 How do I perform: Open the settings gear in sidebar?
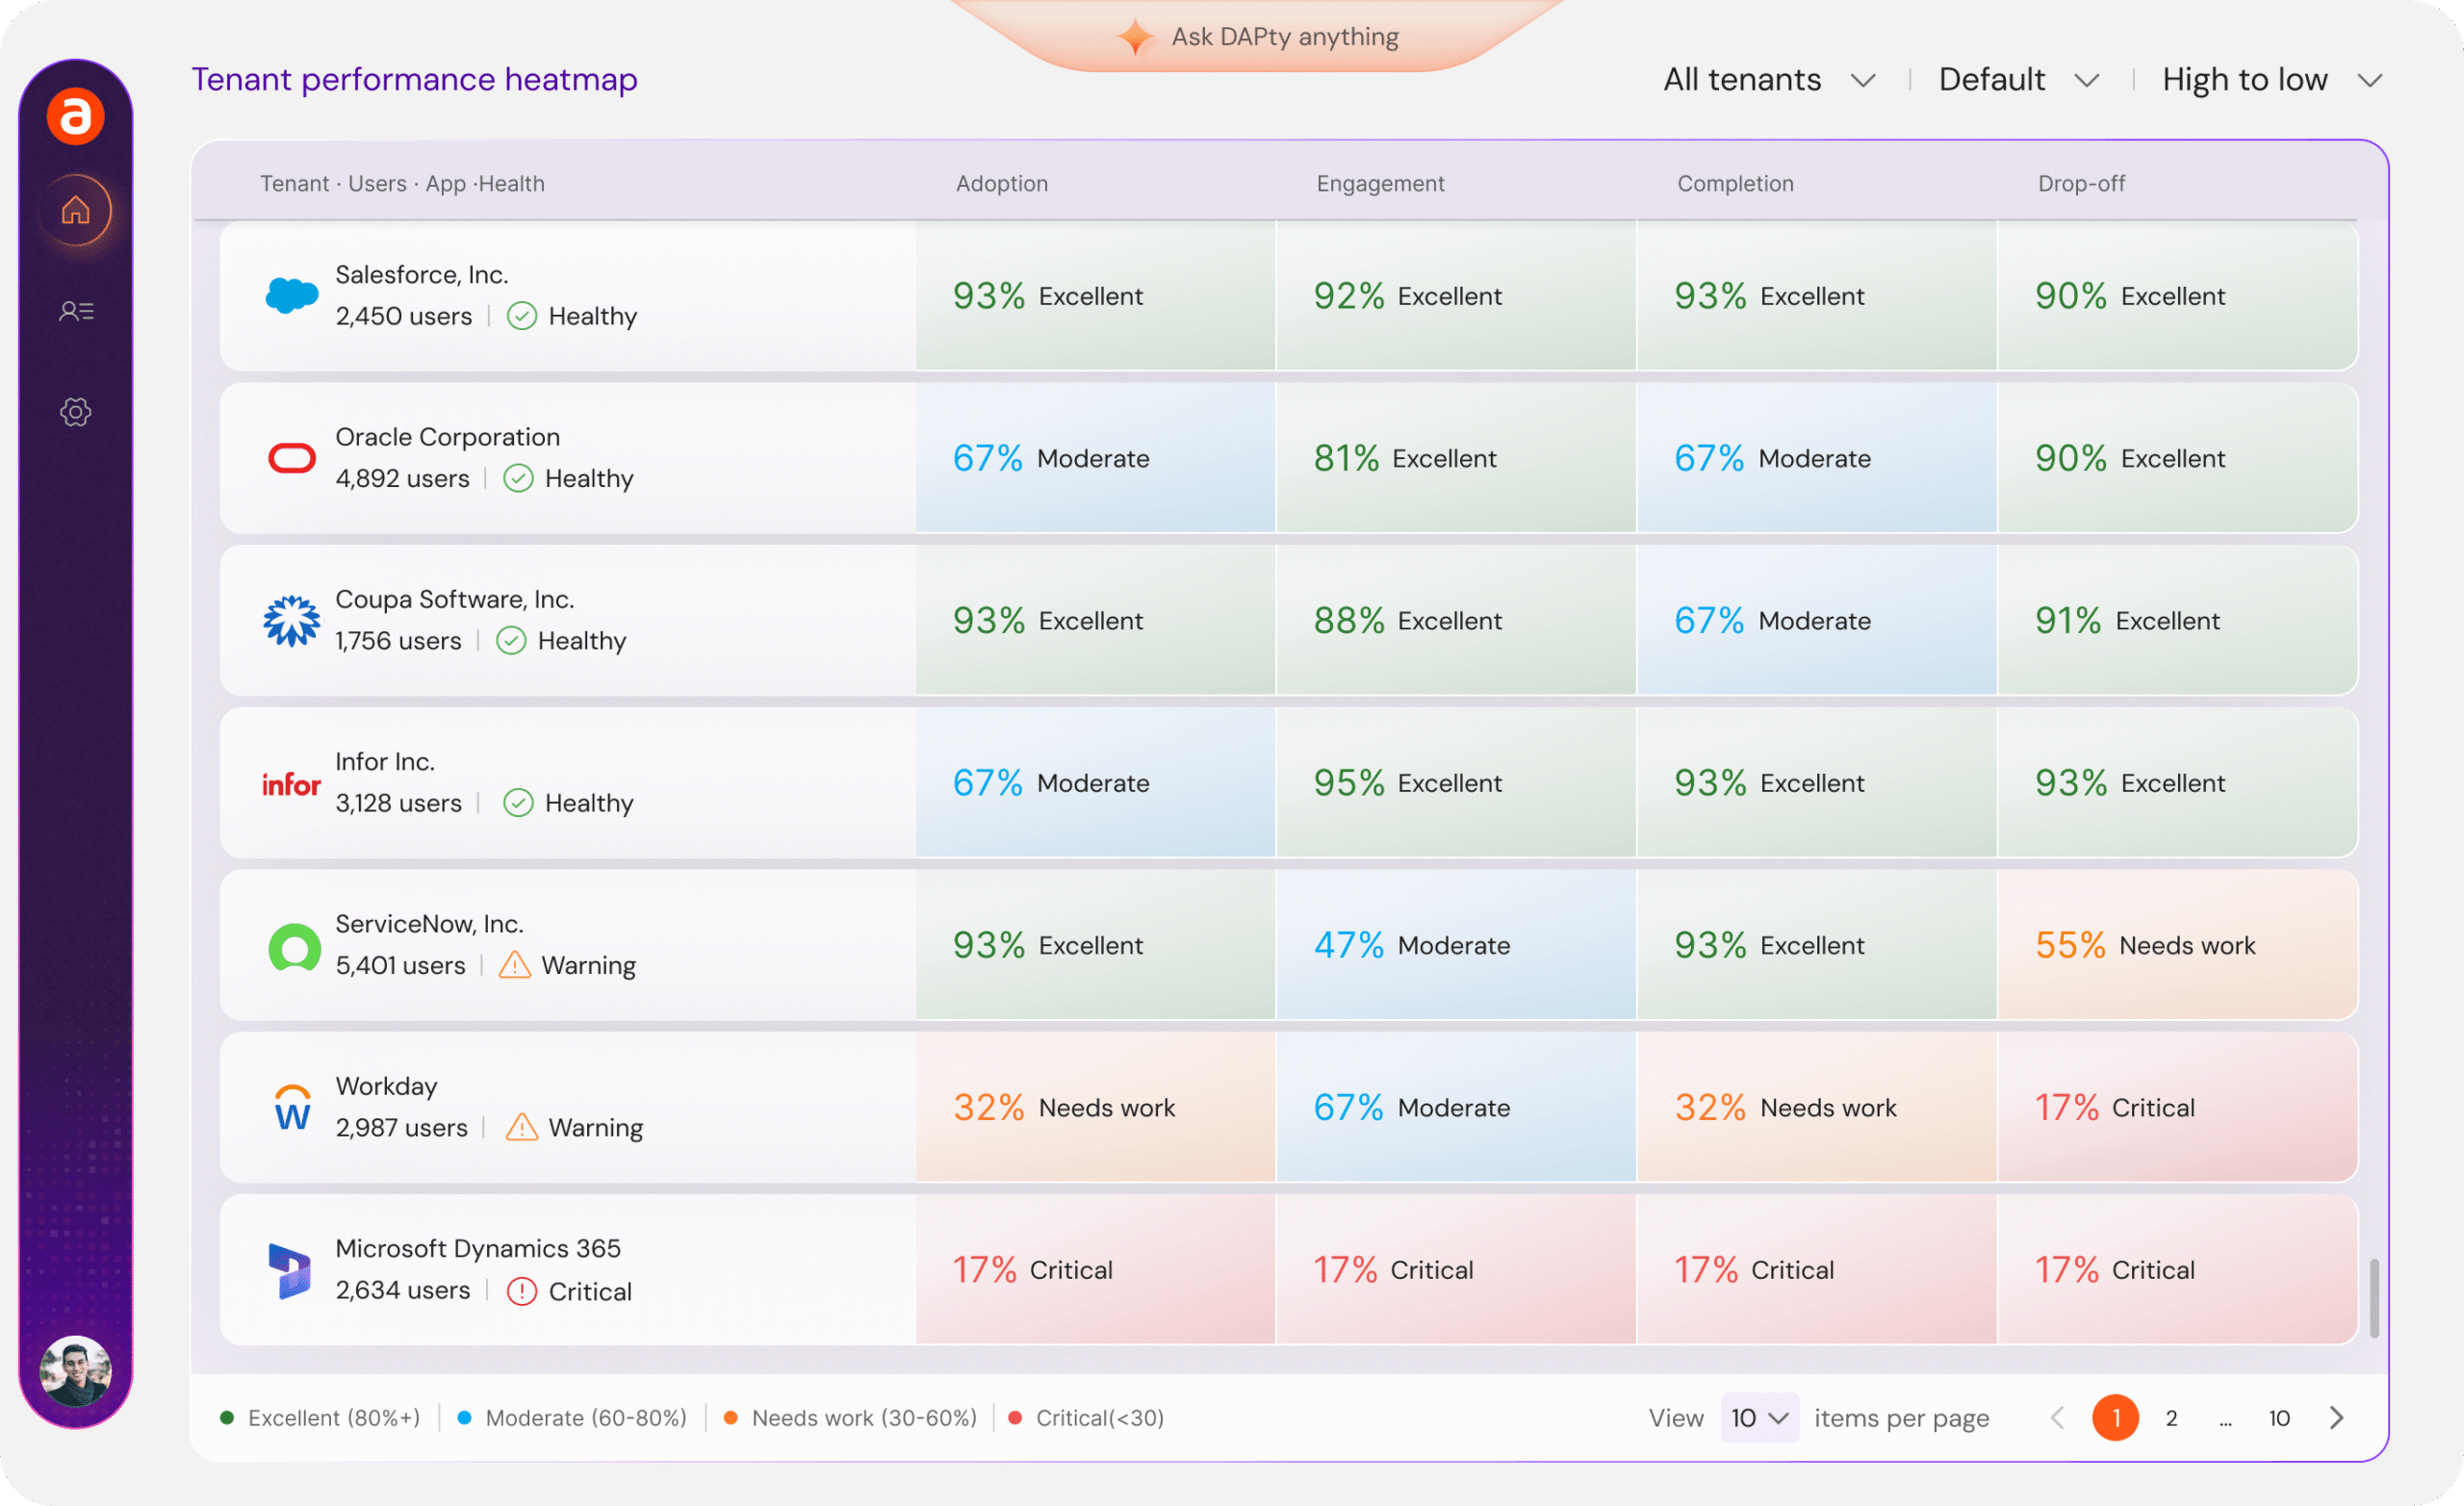[x=76, y=412]
